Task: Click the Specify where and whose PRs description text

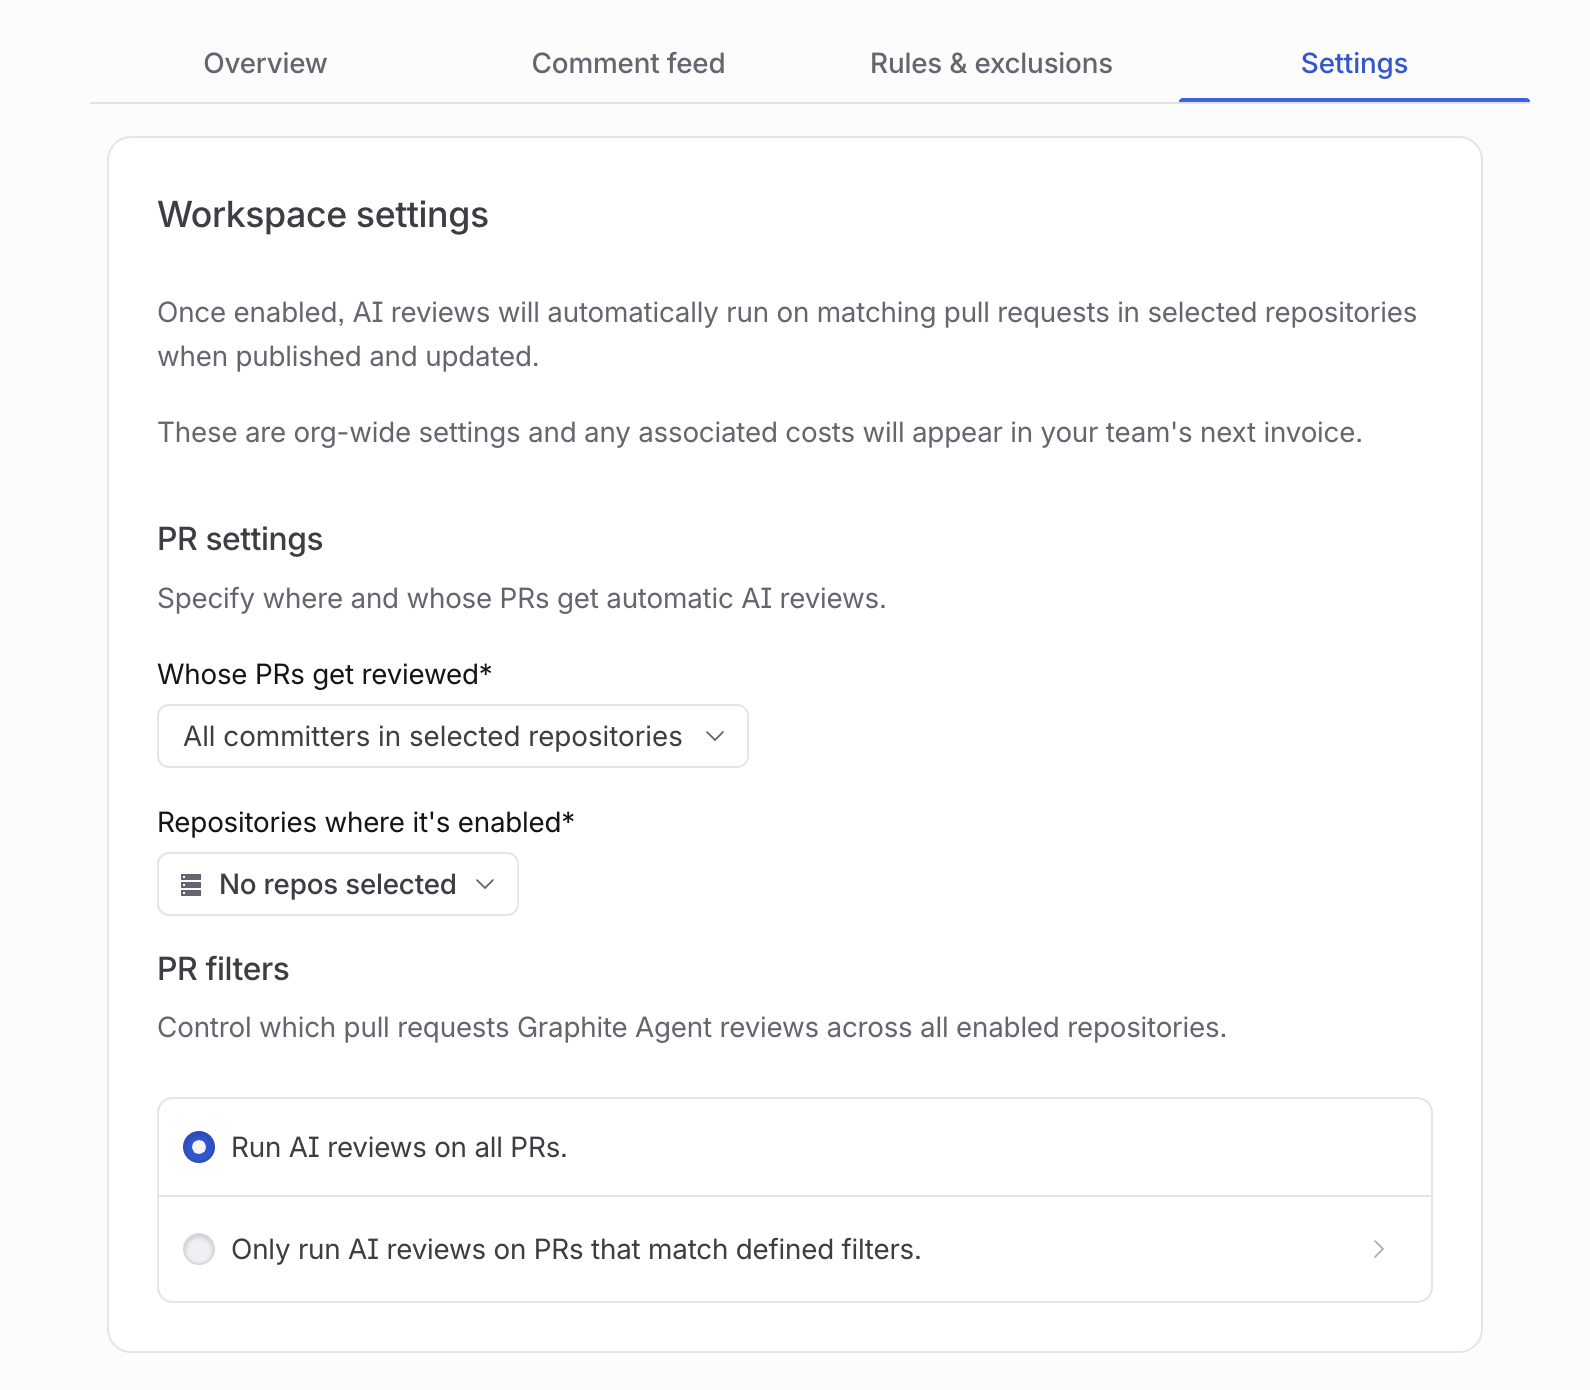Action: [x=522, y=598]
